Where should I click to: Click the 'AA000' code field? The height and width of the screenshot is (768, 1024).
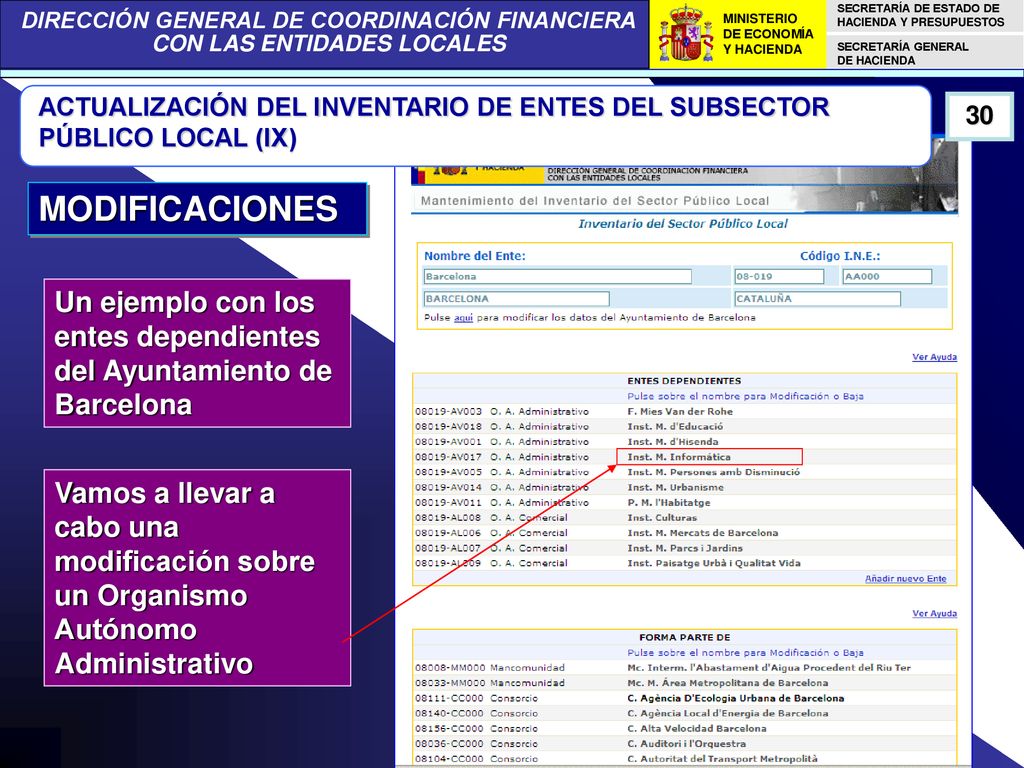[x=887, y=276]
